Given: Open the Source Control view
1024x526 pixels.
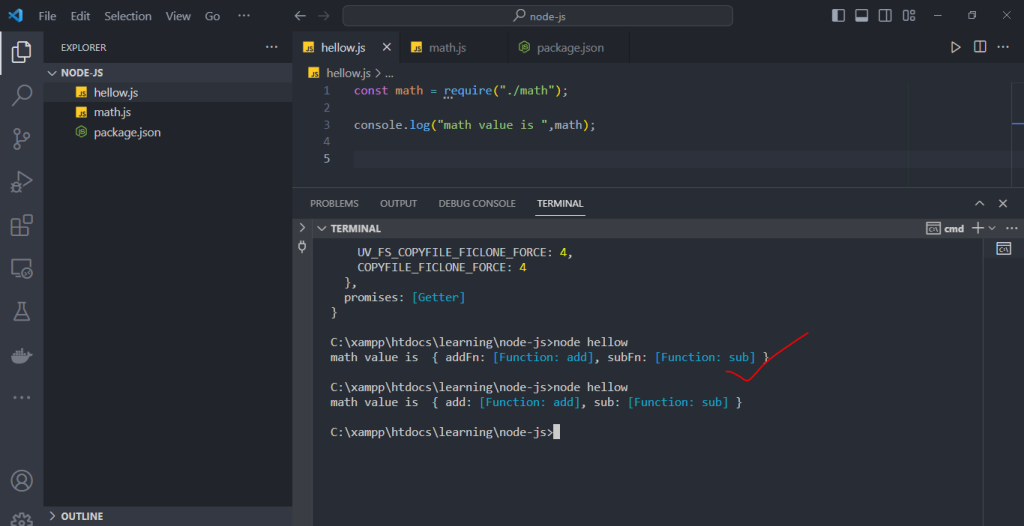Looking at the screenshot, I should [x=21, y=139].
